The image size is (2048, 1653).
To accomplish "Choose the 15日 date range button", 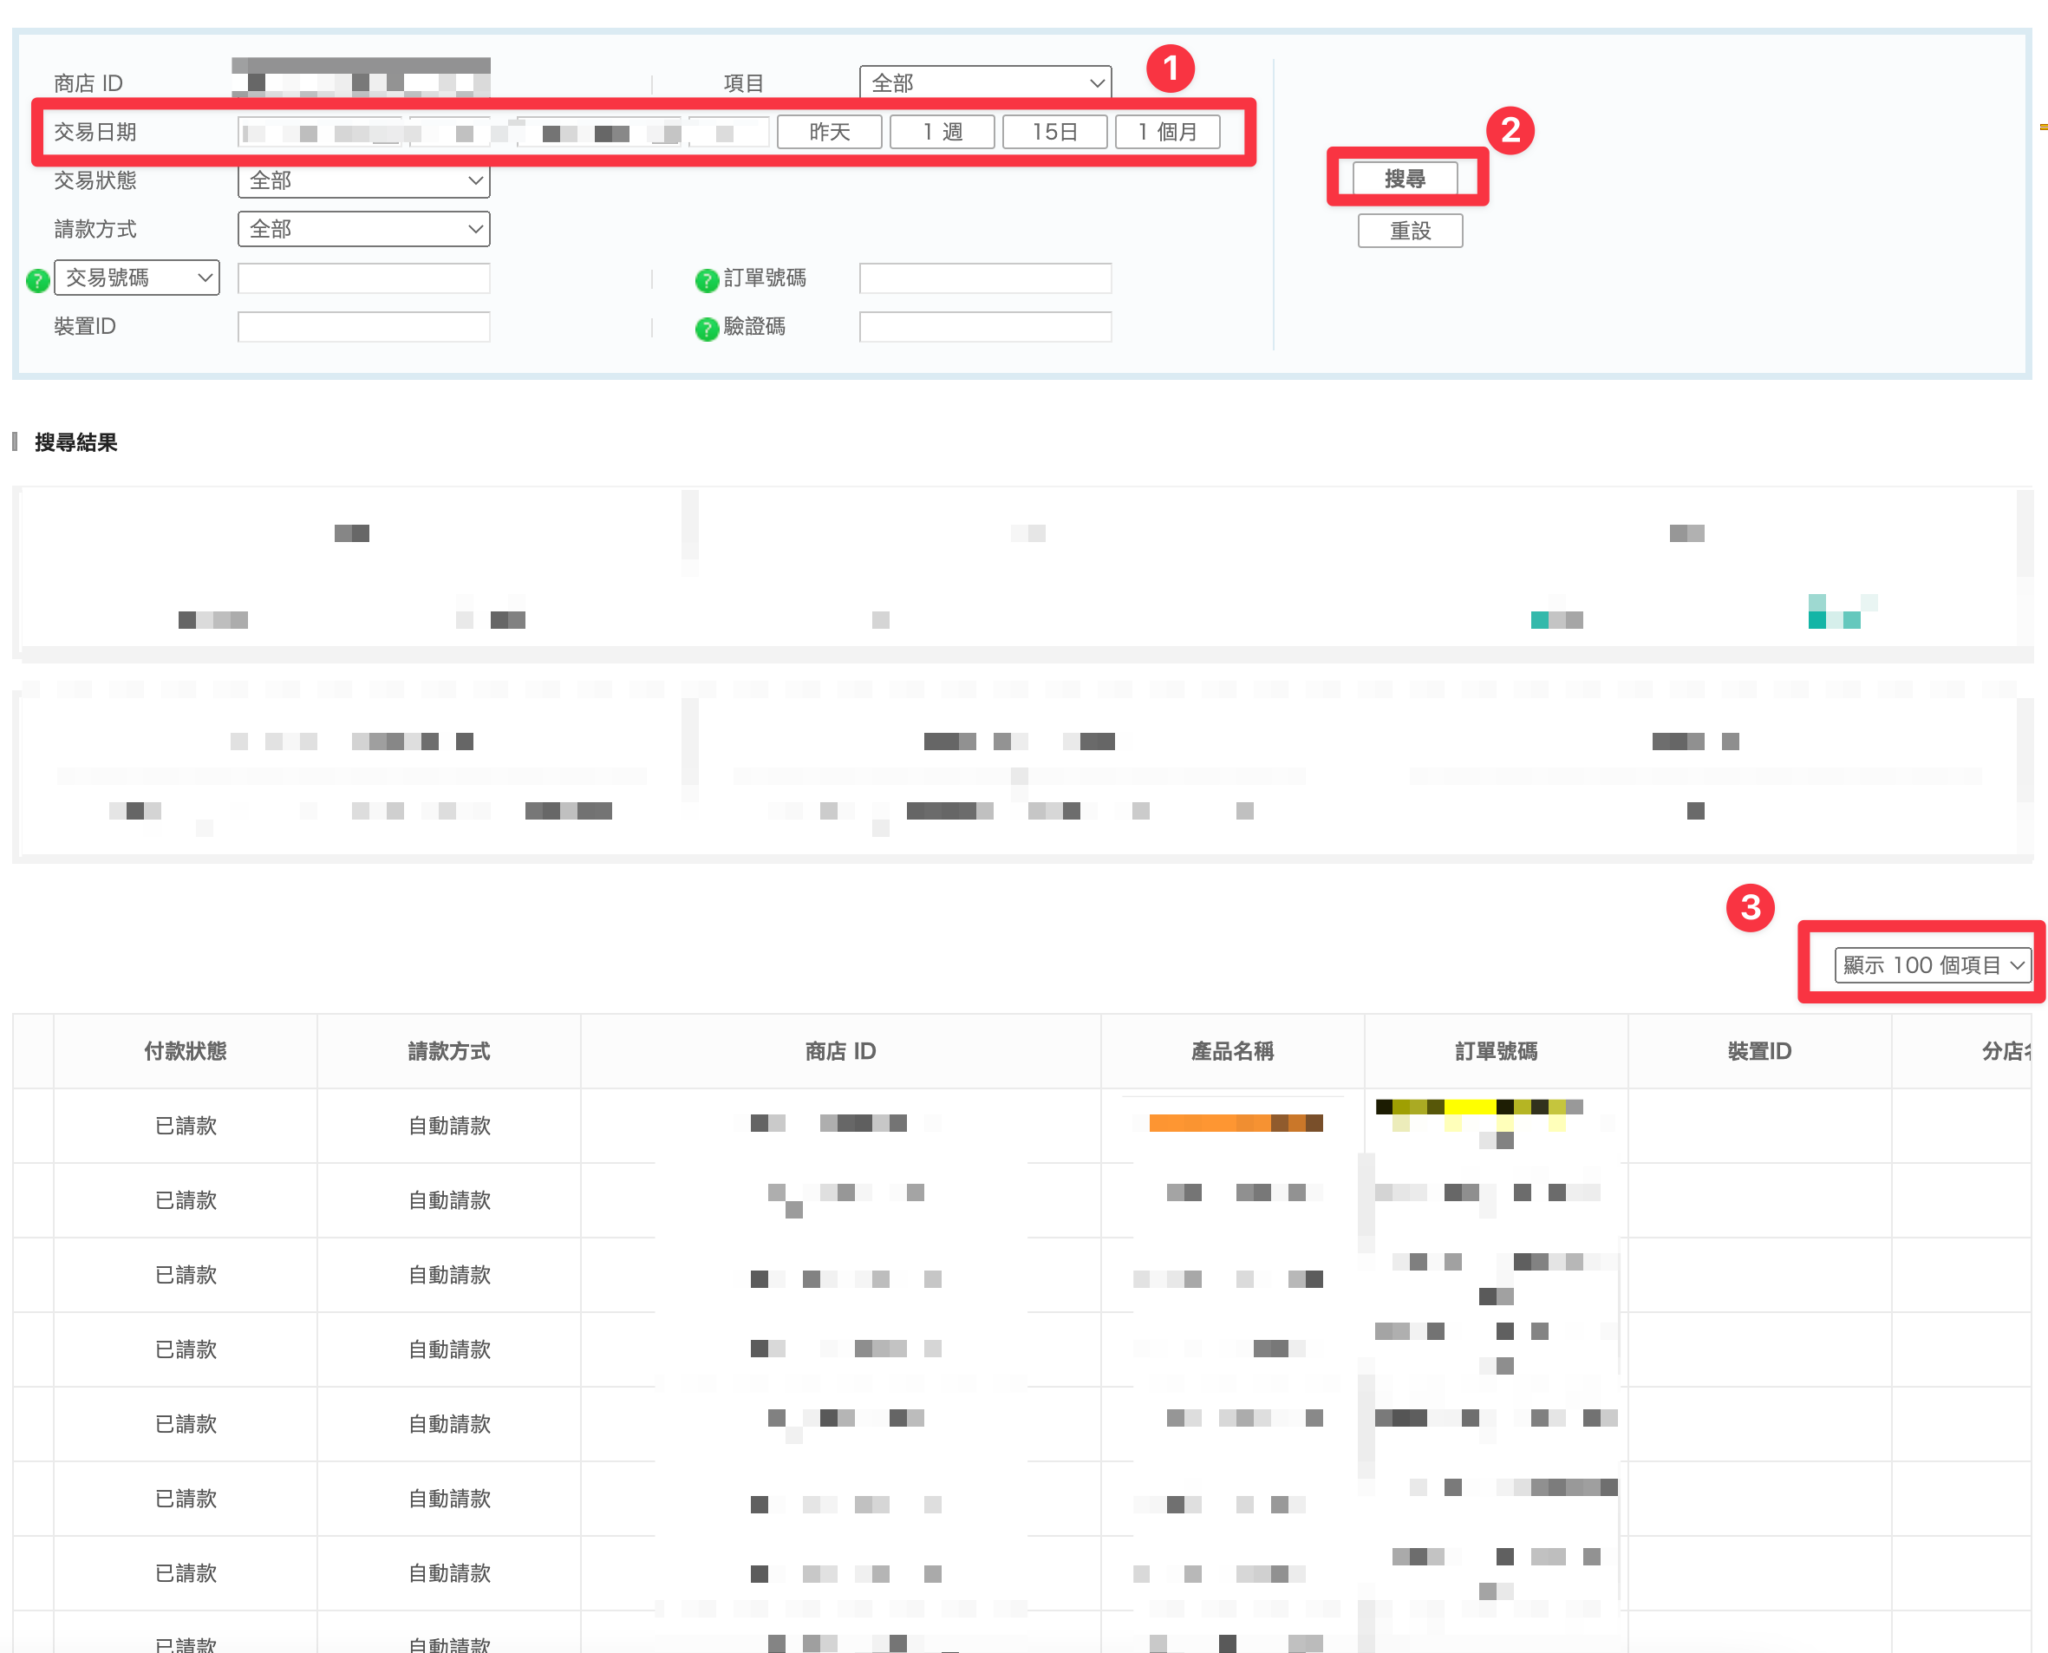I will [1054, 132].
